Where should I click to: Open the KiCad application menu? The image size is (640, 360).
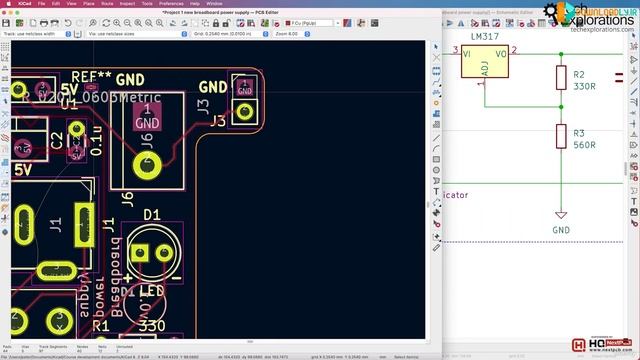[24, 3]
